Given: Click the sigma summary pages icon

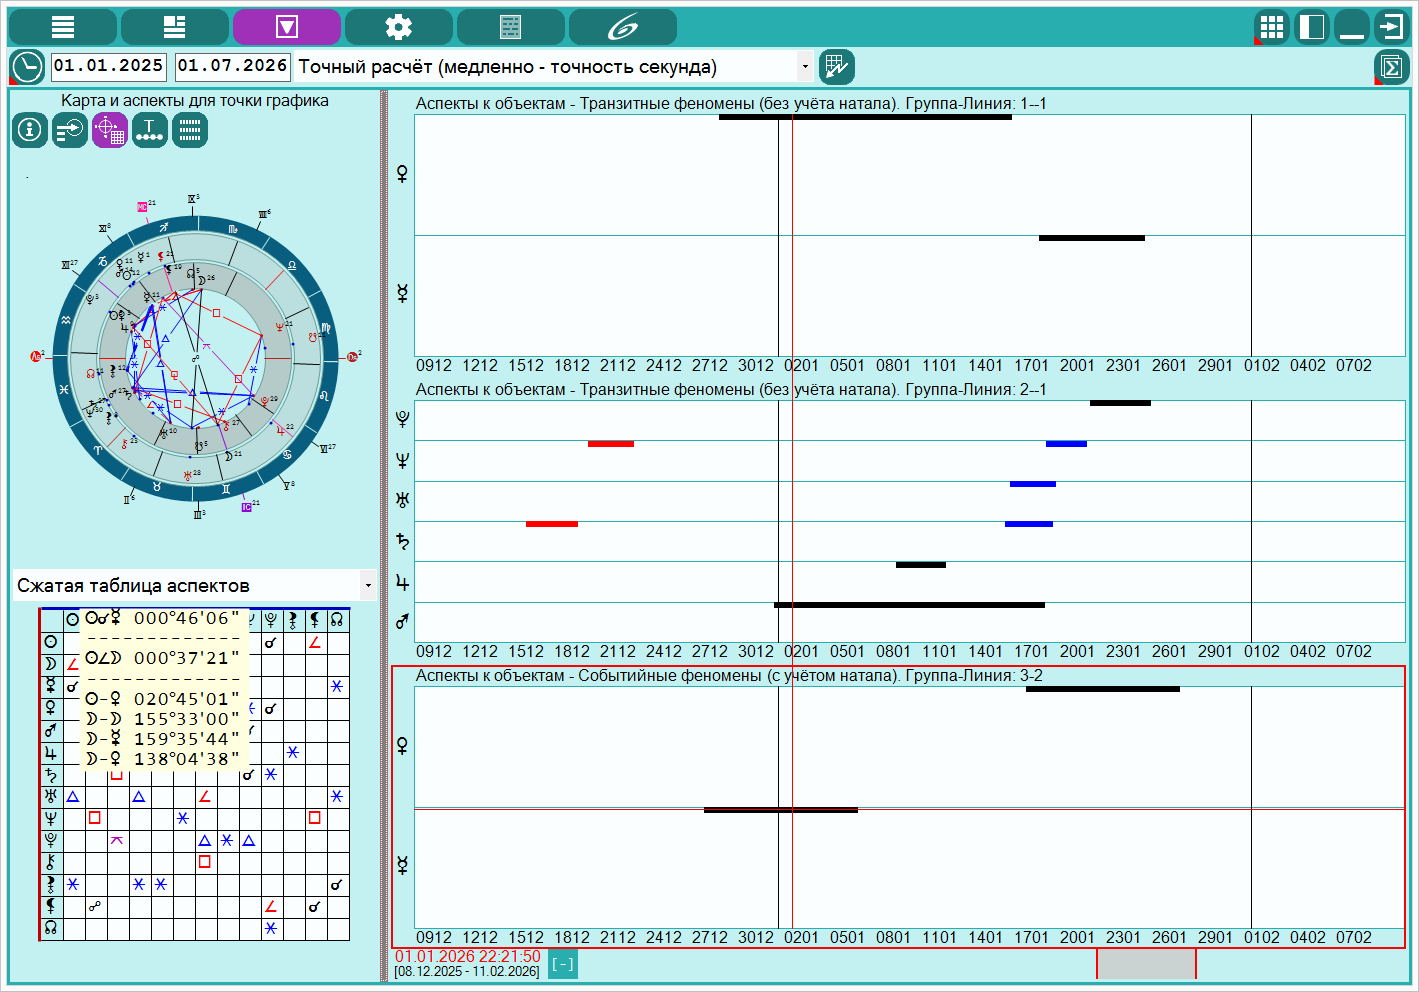Looking at the screenshot, I should [1392, 67].
